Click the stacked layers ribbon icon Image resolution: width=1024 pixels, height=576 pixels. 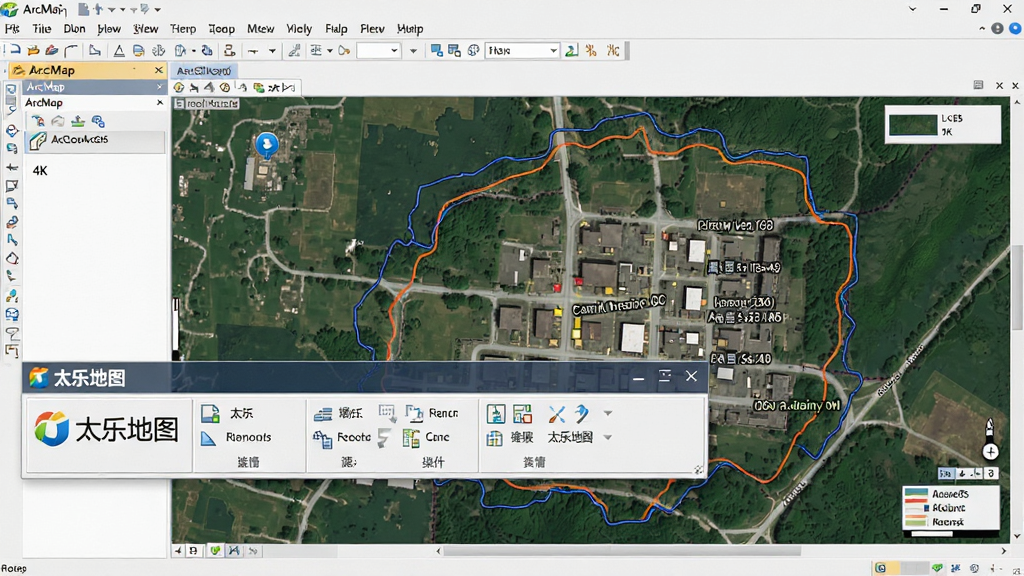(x=323, y=413)
